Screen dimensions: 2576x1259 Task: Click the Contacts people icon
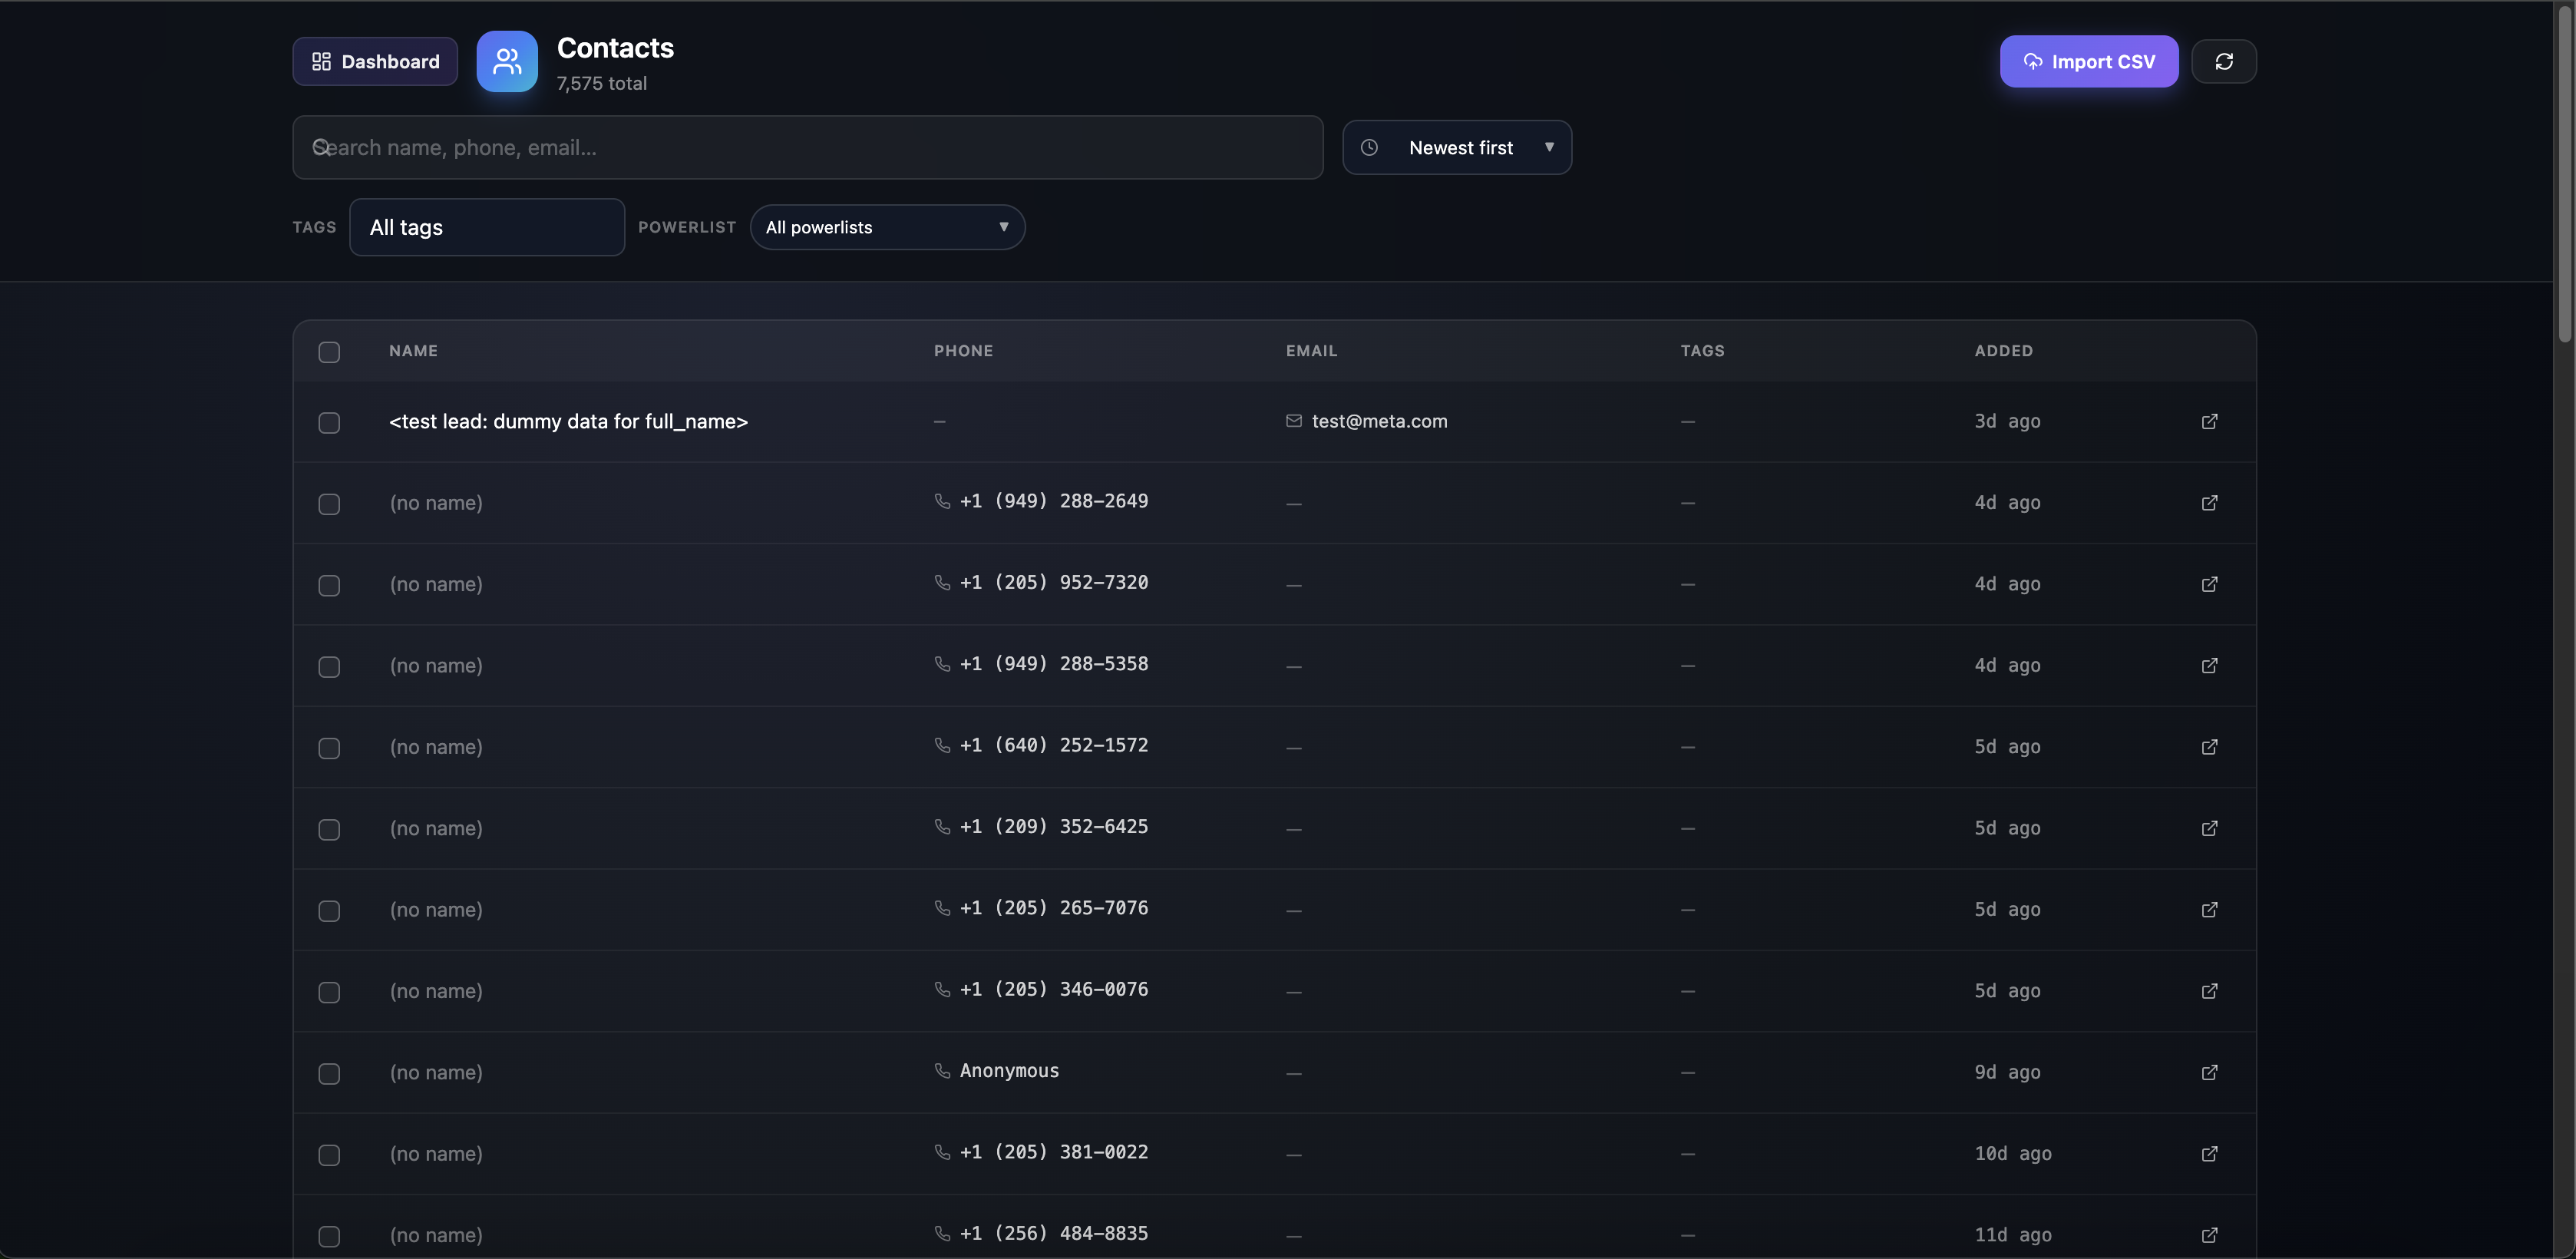(507, 62)
